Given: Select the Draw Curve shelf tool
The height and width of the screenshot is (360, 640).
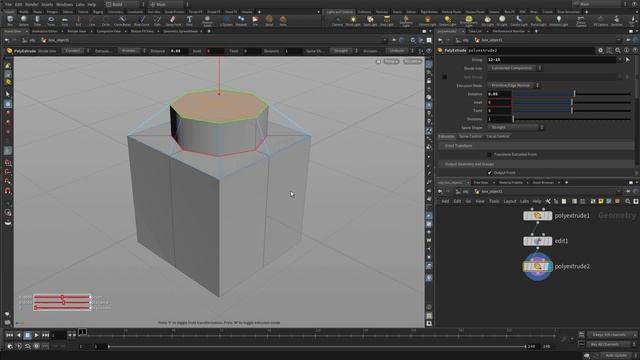Looking at the screenshot, I should (142, 20).
